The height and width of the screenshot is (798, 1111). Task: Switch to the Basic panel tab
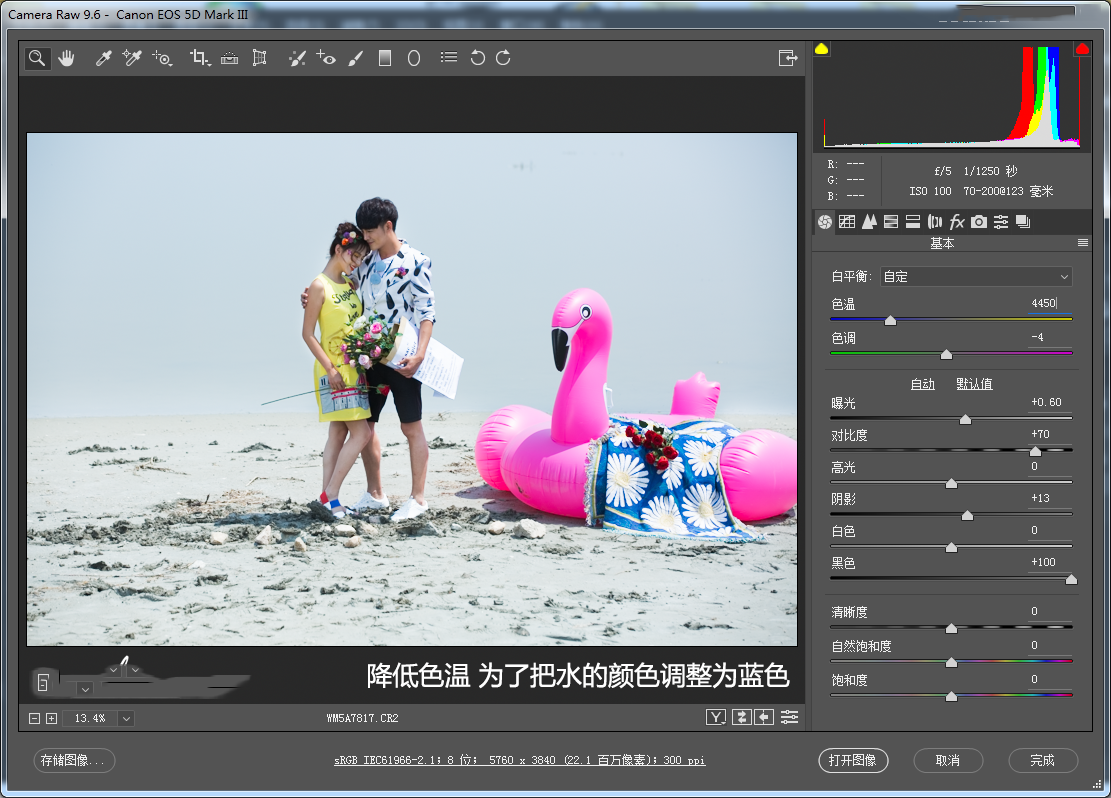pos(825,222)
